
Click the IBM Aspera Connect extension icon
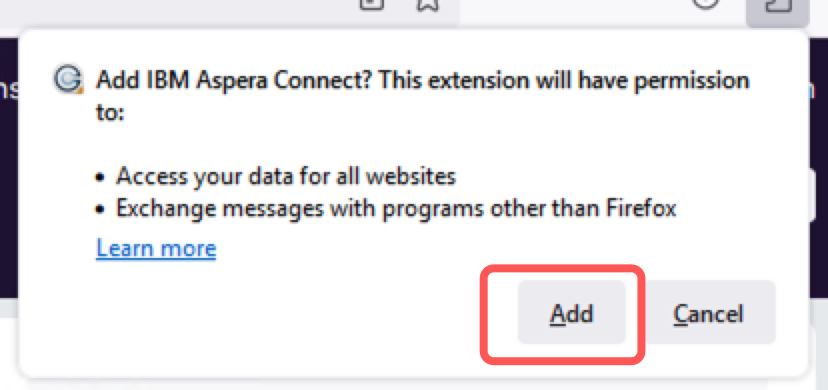pos(69,80)
